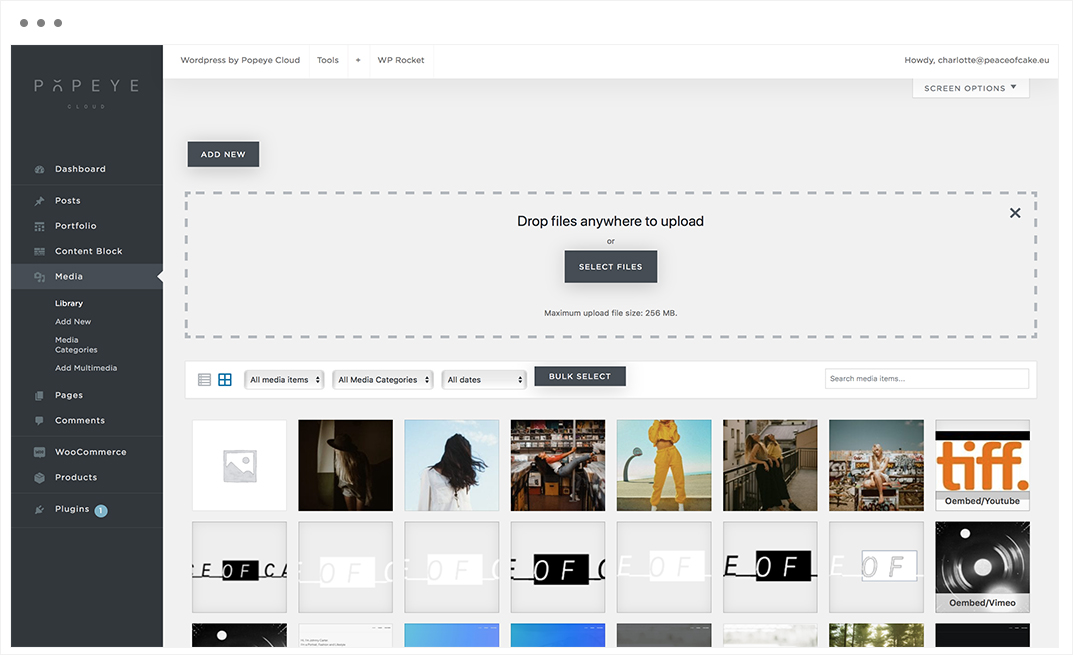The width and height of the screenshot is (1073, 655).
Task: Expand Screen Options panel
Action: [970, 88]
